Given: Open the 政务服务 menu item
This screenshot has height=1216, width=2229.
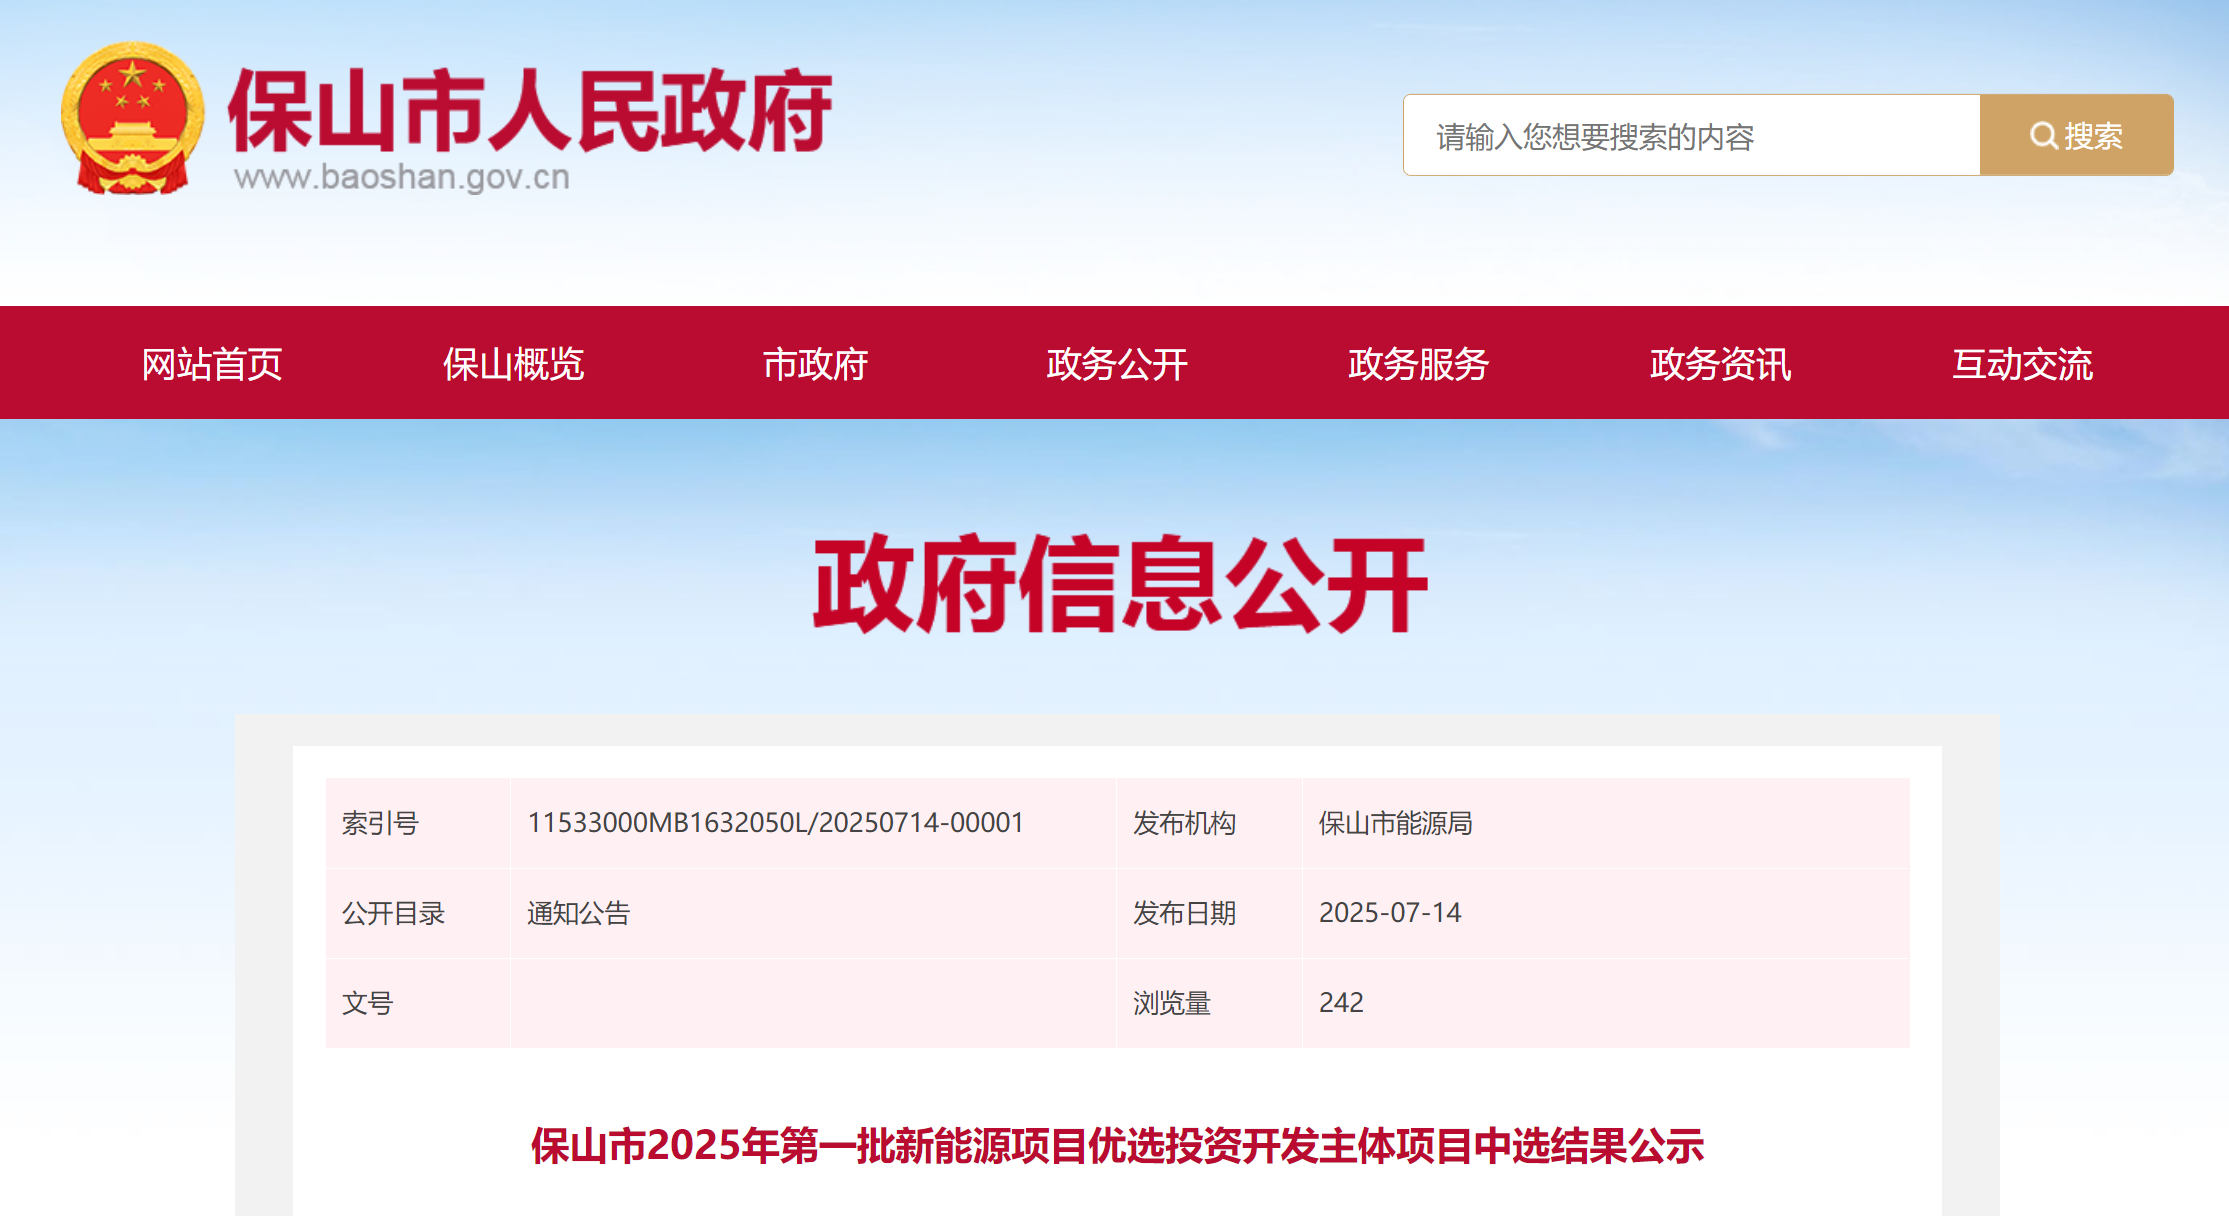Looking at the screenshot, I should pos(1419,363).
